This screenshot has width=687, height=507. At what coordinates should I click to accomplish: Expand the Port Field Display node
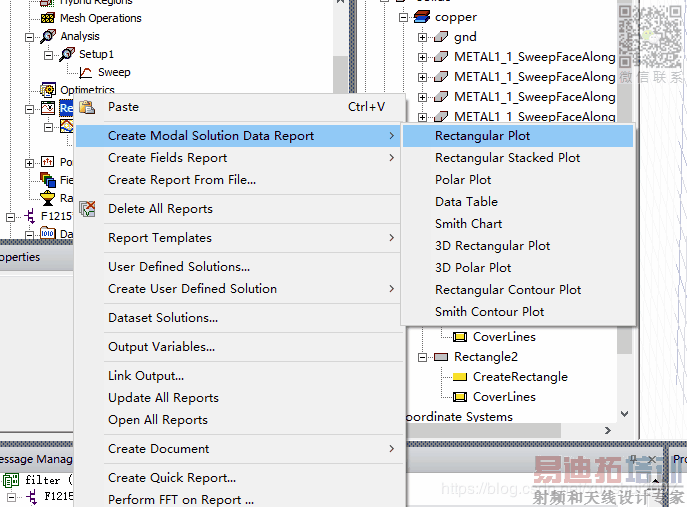(x=29, y=163)
